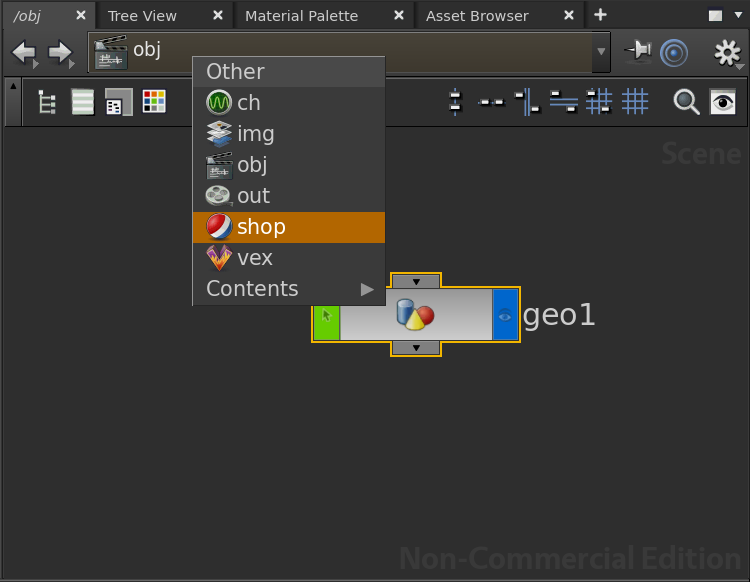750x582 pixels.
Task: Toggle the geo1 green selectable flag
Action: coord(326,315)
